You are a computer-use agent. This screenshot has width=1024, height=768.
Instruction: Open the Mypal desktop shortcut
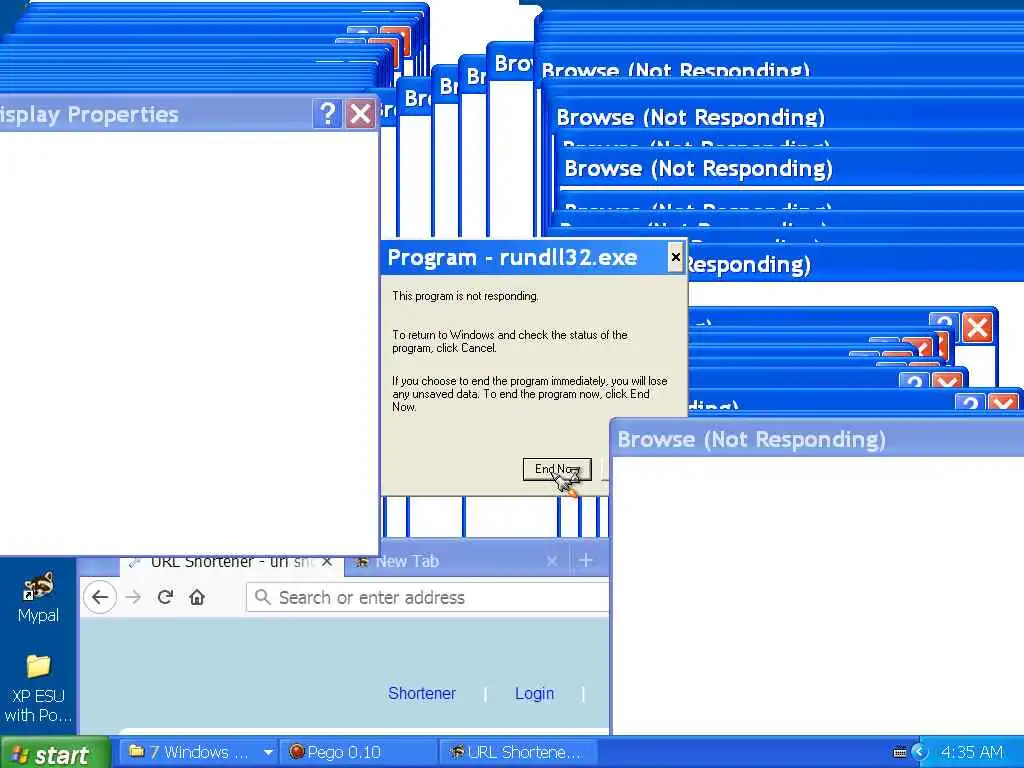pyautogui.click(x=38, y=598)
